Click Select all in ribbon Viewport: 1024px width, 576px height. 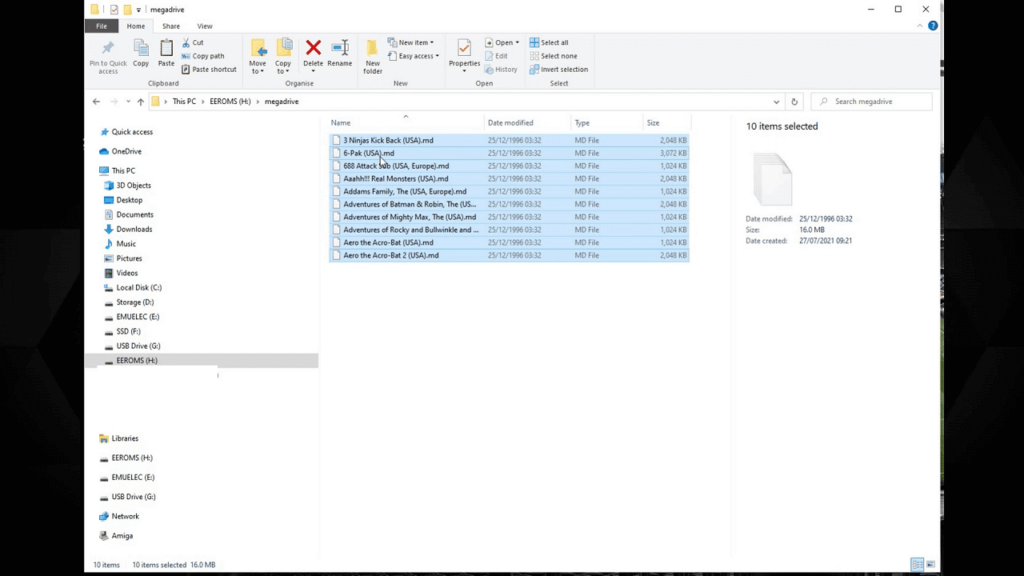[x=549, y=42]
